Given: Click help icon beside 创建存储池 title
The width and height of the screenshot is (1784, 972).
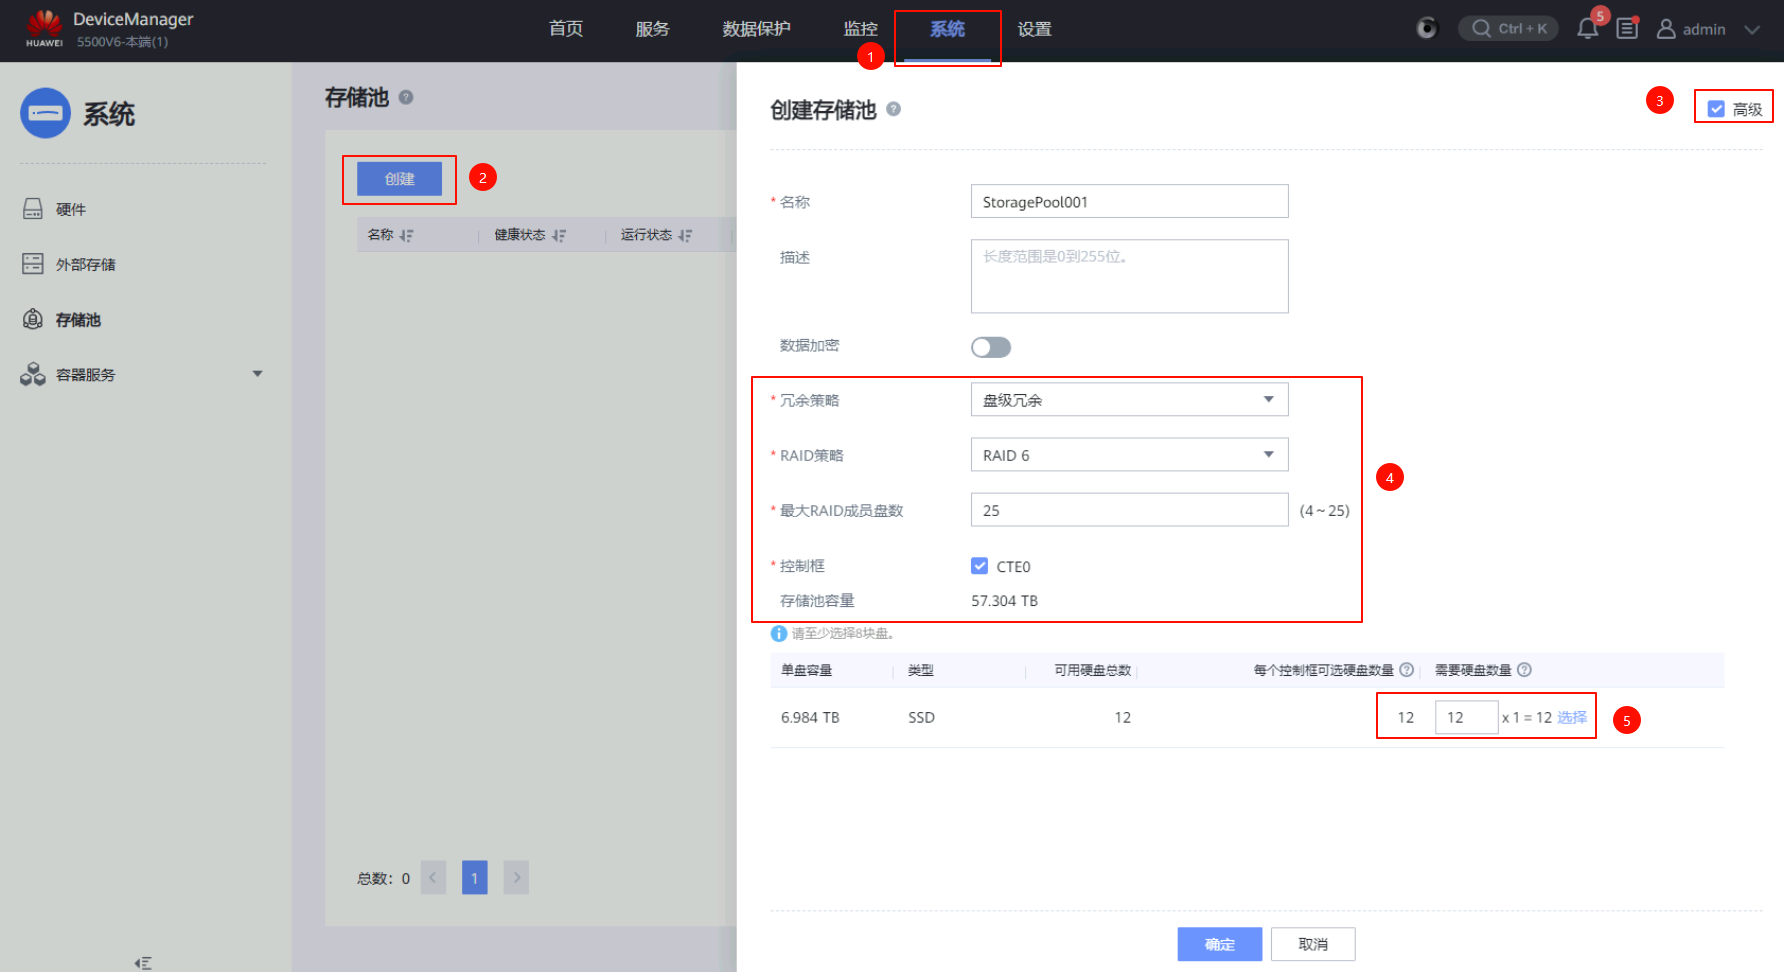Looking at the screenshot, I should tap(893, 109).
